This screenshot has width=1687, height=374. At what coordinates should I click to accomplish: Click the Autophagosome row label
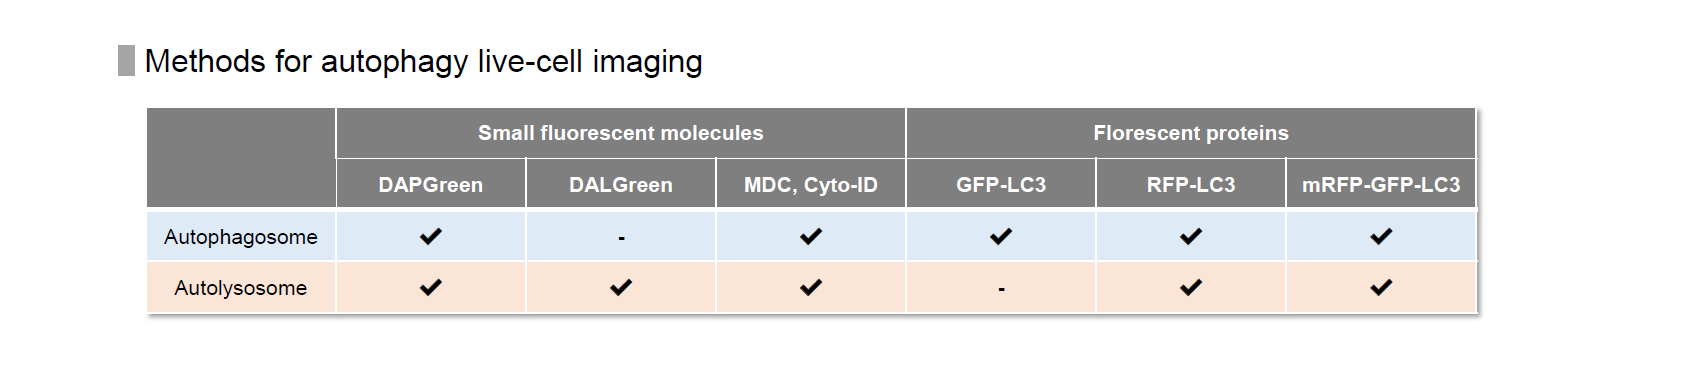coord(241,237)
